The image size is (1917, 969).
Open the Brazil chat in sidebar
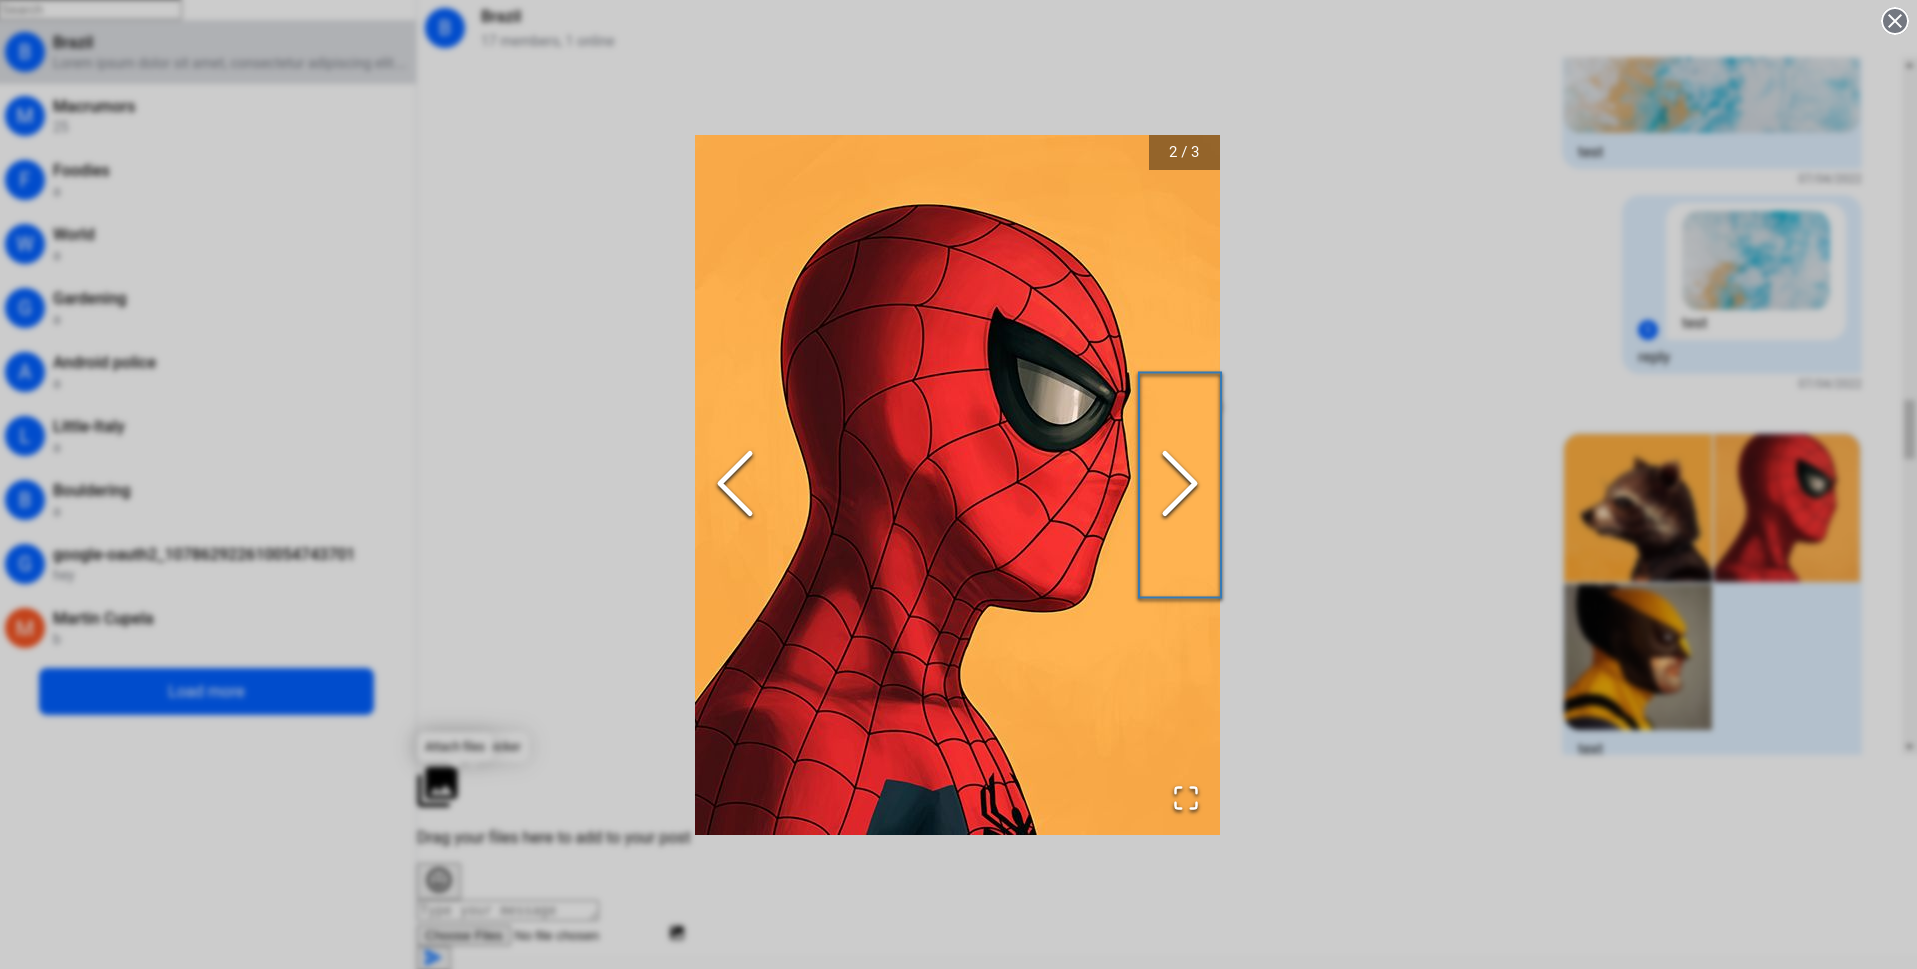click(x=207, y=52)
